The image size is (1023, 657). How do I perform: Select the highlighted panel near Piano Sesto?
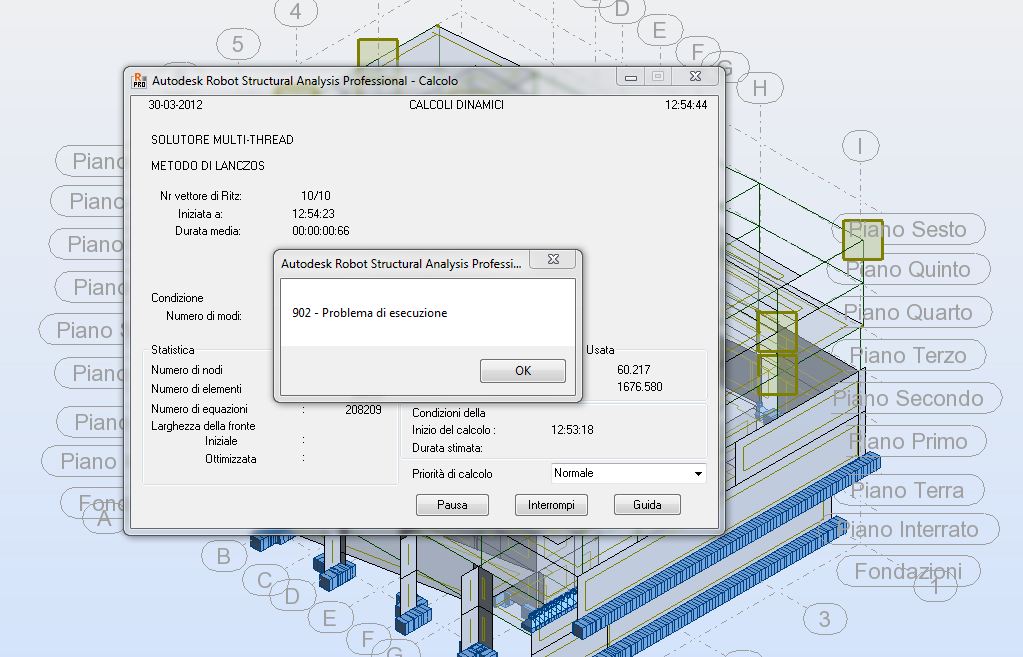pos(861,240)
